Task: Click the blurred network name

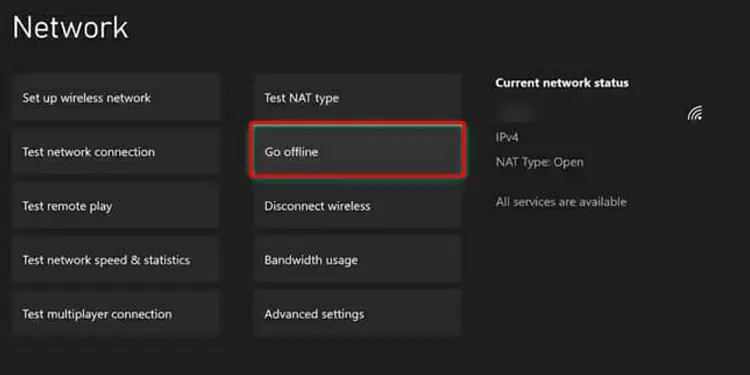Action: point(516,113)
